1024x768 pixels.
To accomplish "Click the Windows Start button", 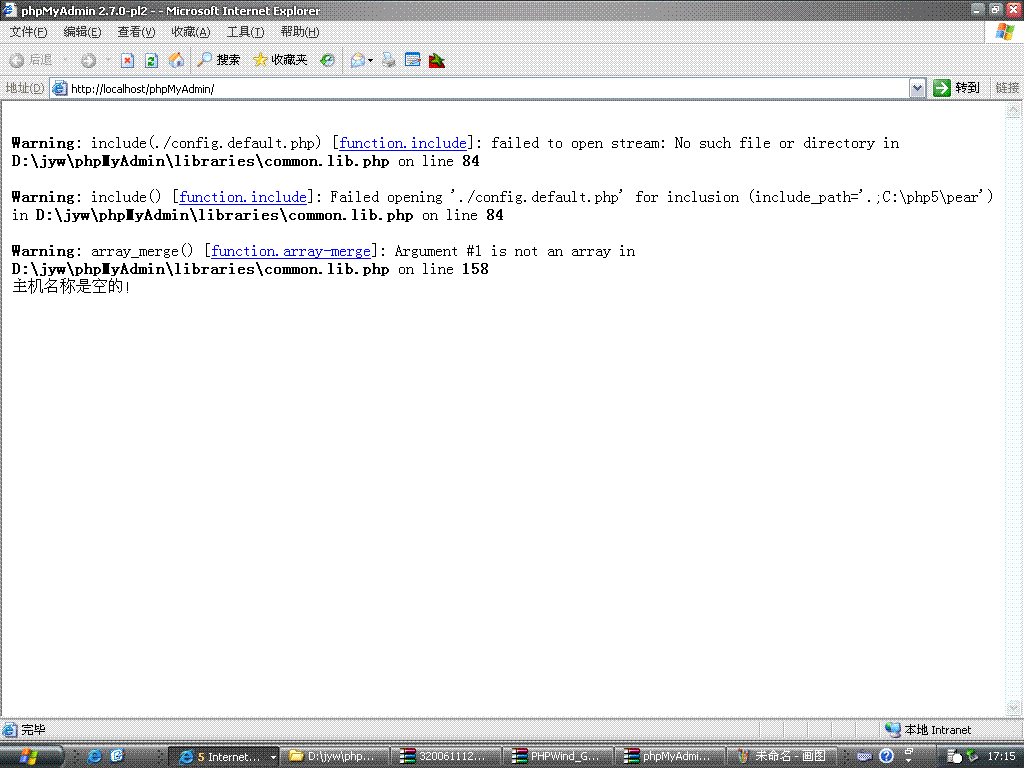I will (x=31, y=756).
